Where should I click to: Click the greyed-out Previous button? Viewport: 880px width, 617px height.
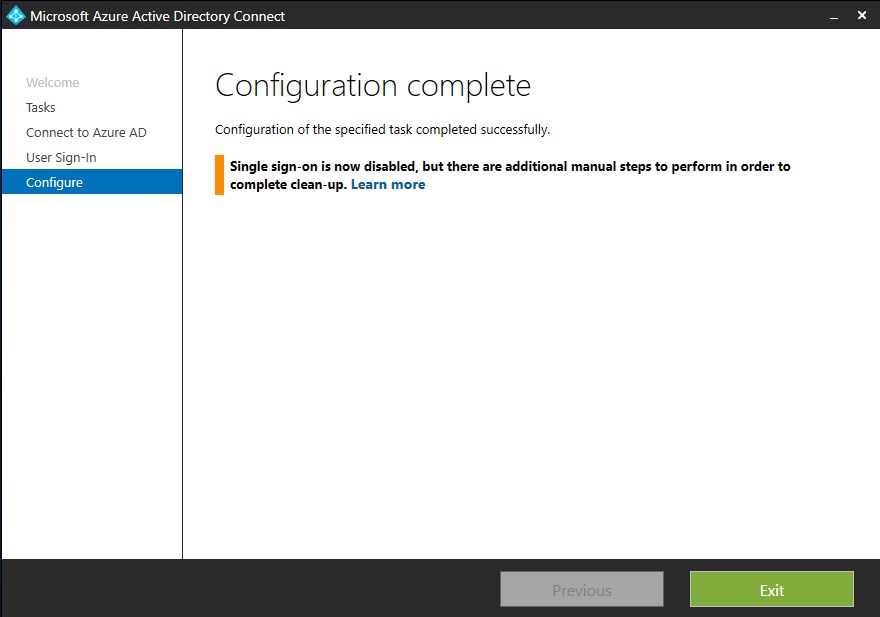581,590
